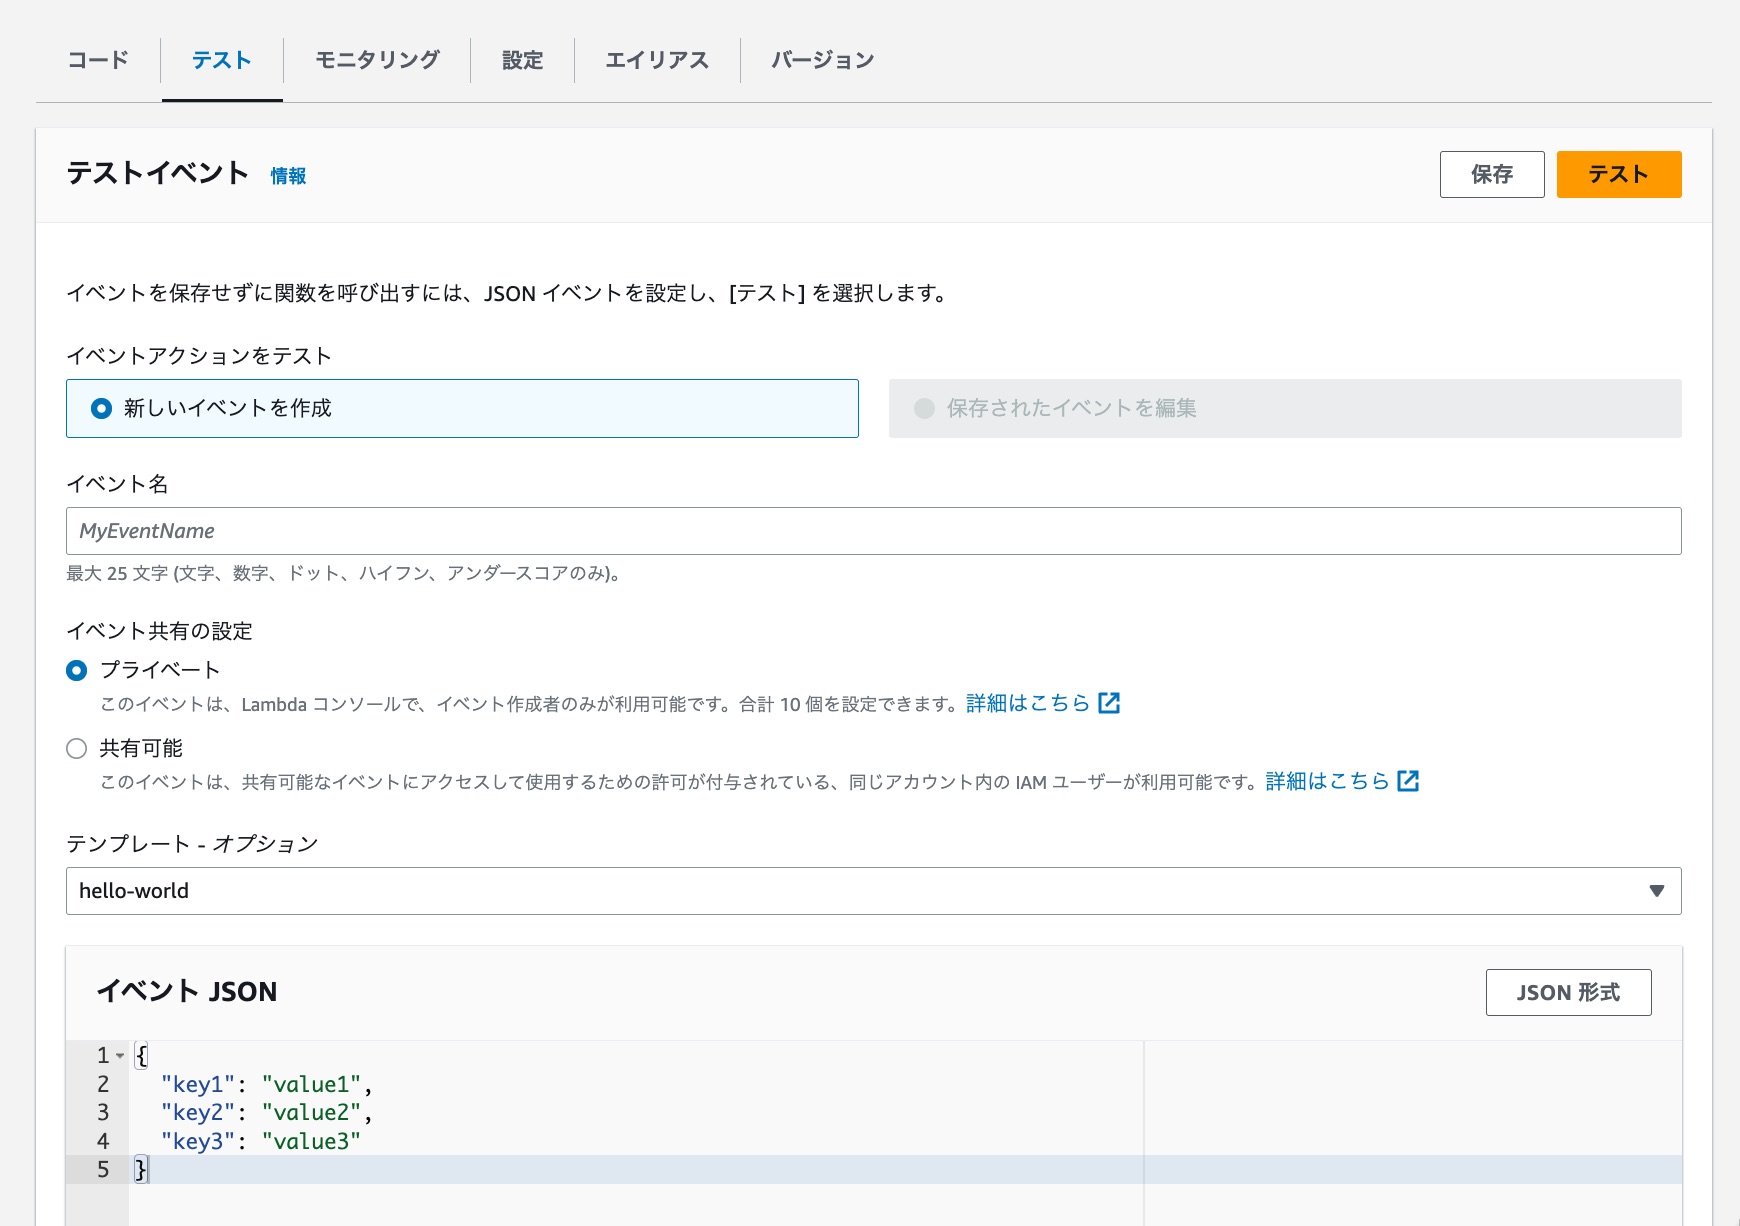The image size is (1740, 1226).
Task: Switch to the コード tab
Action: click(x=97, y=60)
